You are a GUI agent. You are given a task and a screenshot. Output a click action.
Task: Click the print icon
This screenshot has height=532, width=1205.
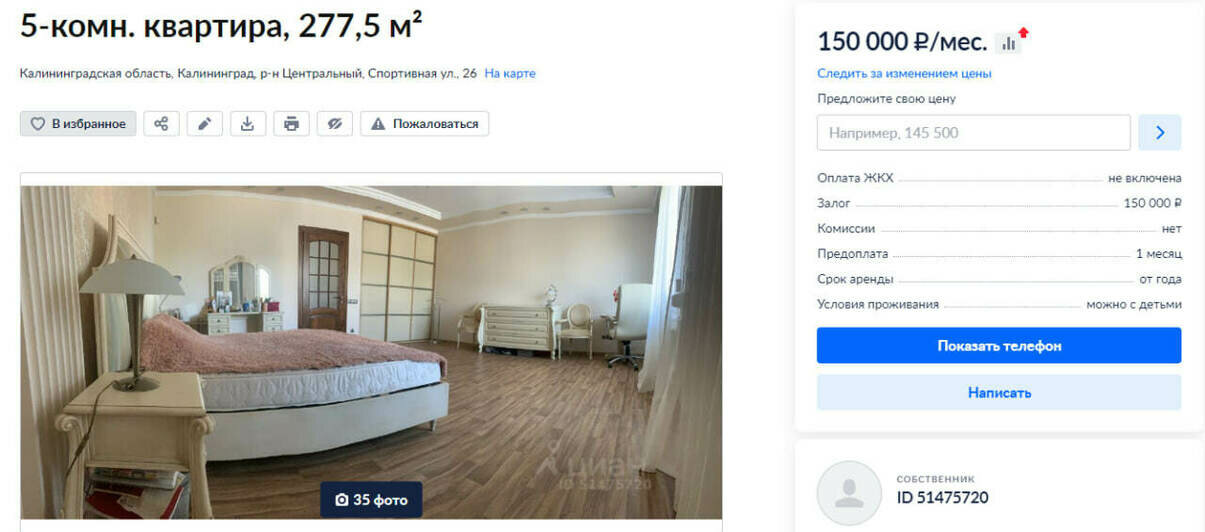pyautogui.click(x=291, y=124)
